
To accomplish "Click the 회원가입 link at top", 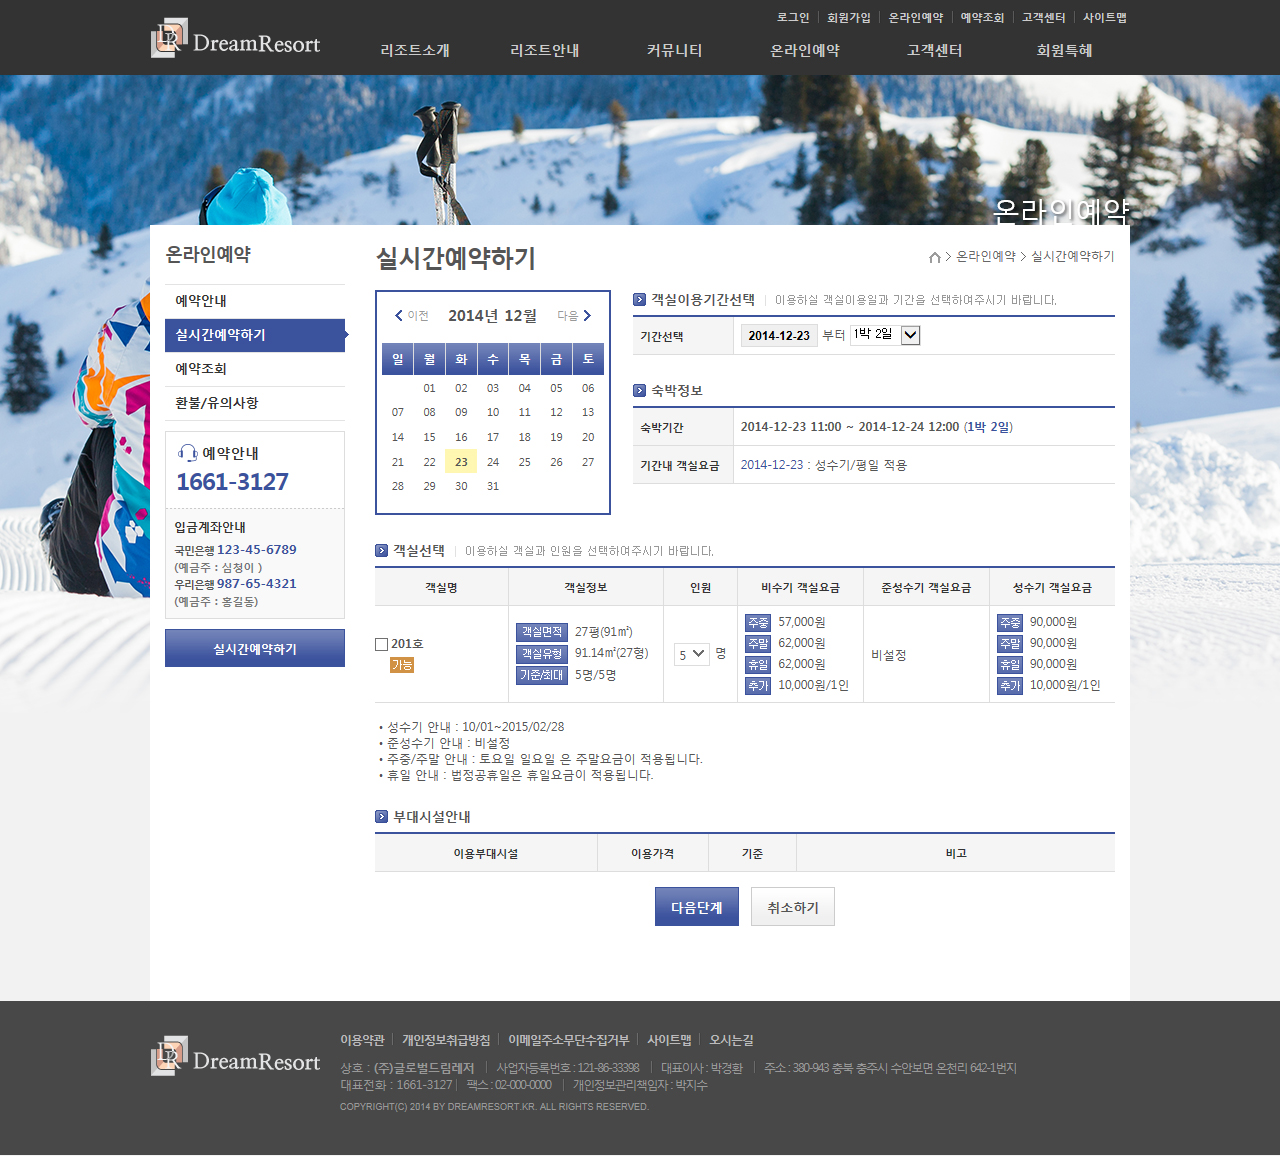I will pyautogui.click(x=848, y=18).
